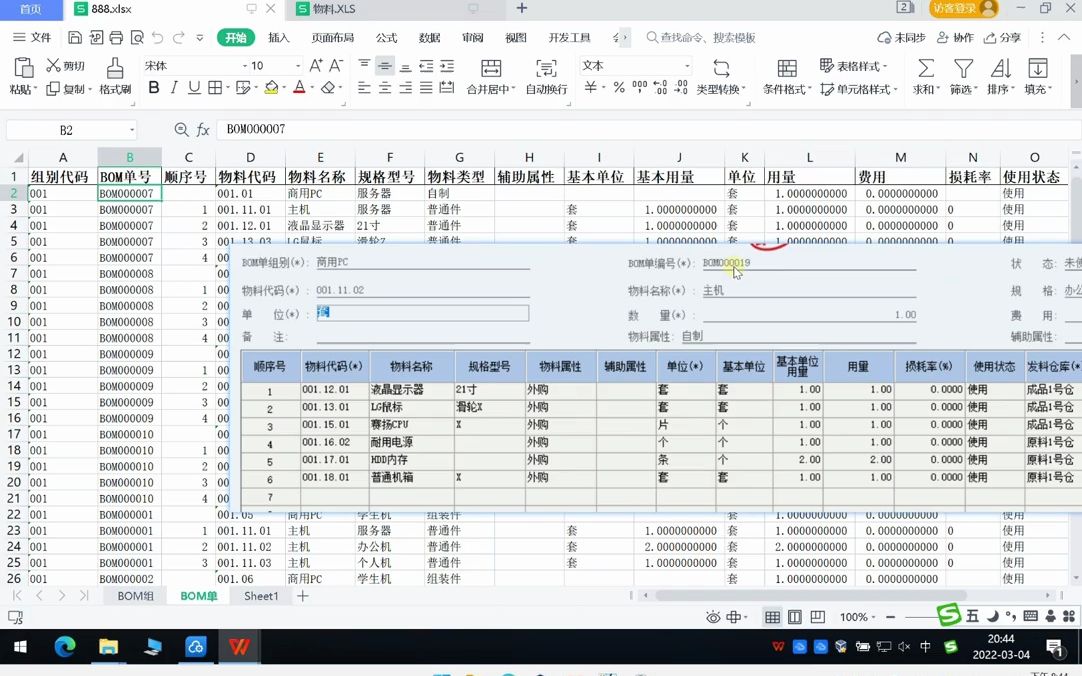
Task: Toggle Bold formatting
Action: tap(152, 88)
